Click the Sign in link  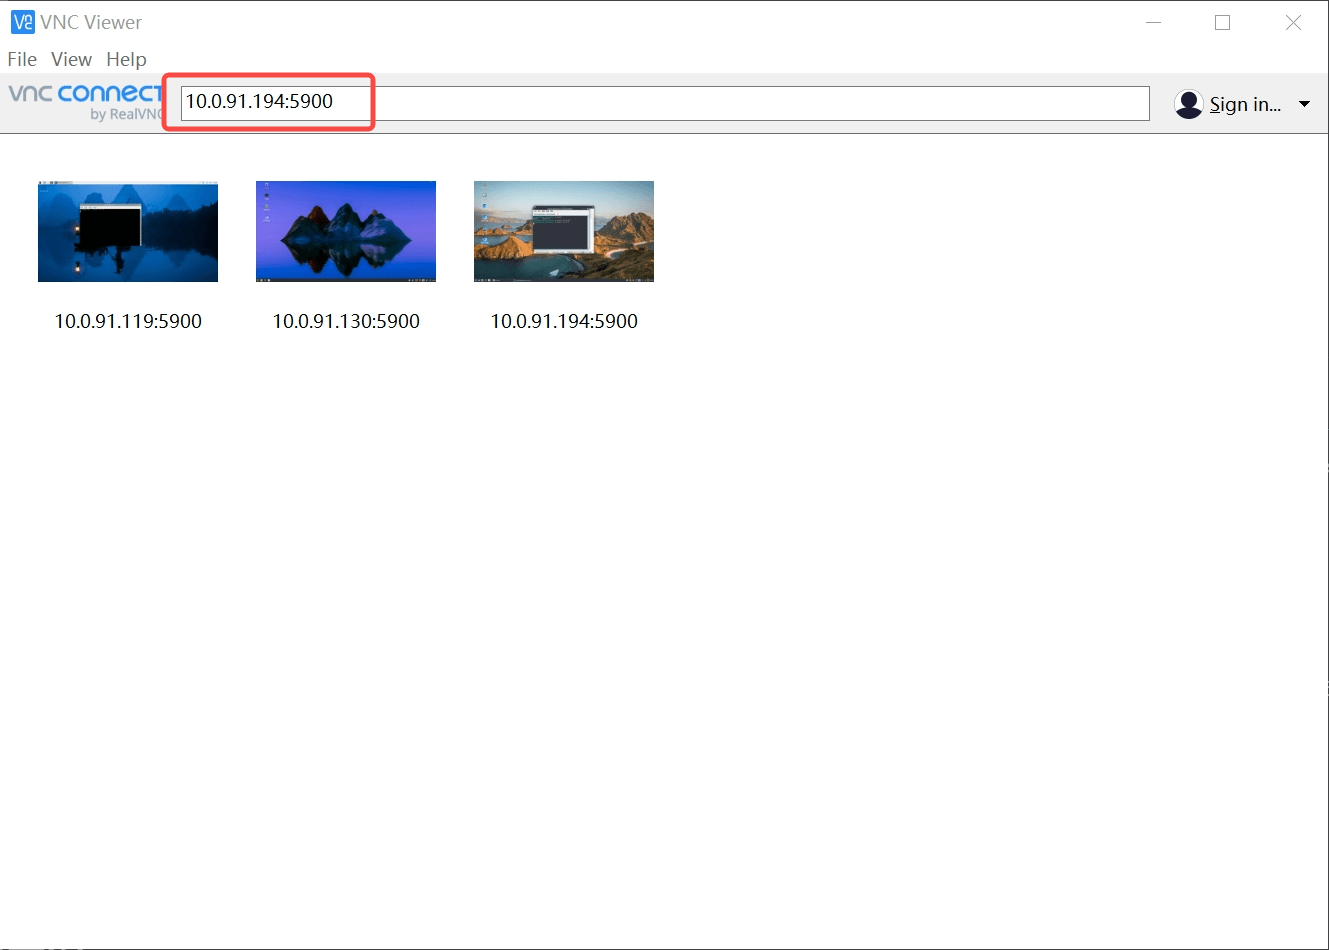click(1243, 103)
